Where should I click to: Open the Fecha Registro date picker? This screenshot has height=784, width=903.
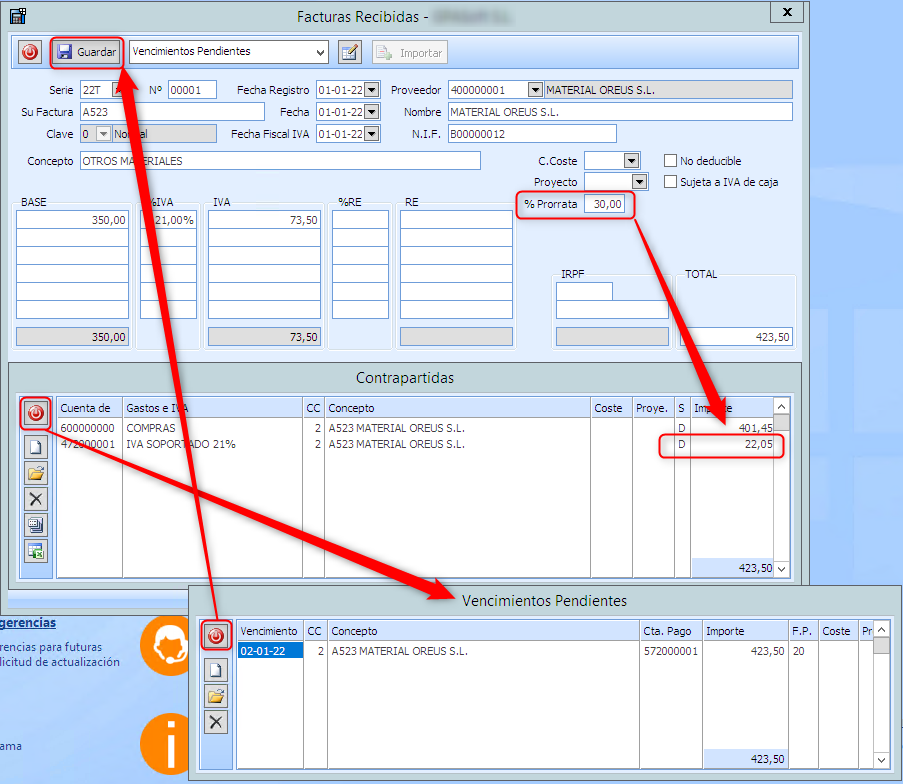pyautogui.click(x=372, y=90)
